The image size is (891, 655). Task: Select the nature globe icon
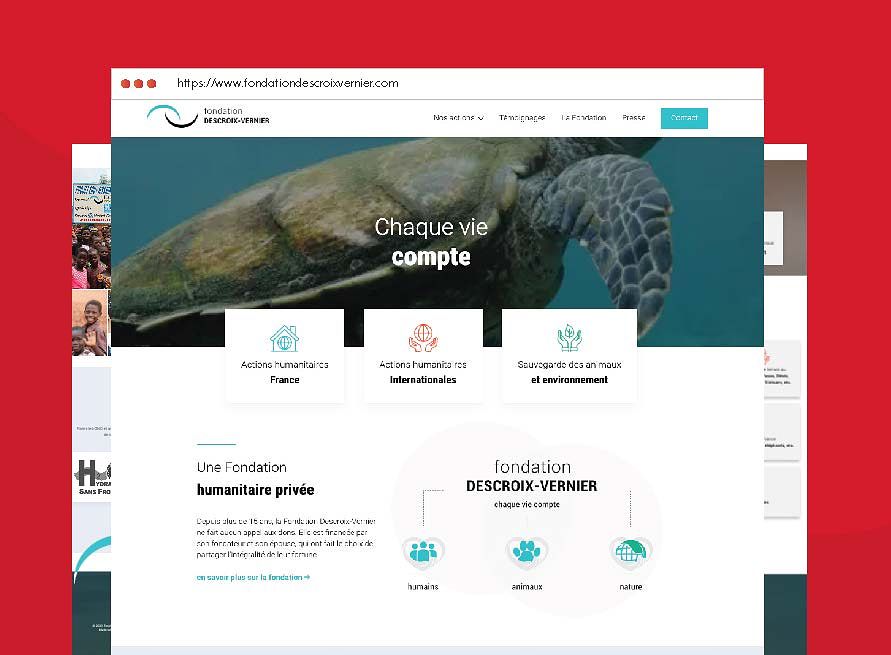point(630,551)
